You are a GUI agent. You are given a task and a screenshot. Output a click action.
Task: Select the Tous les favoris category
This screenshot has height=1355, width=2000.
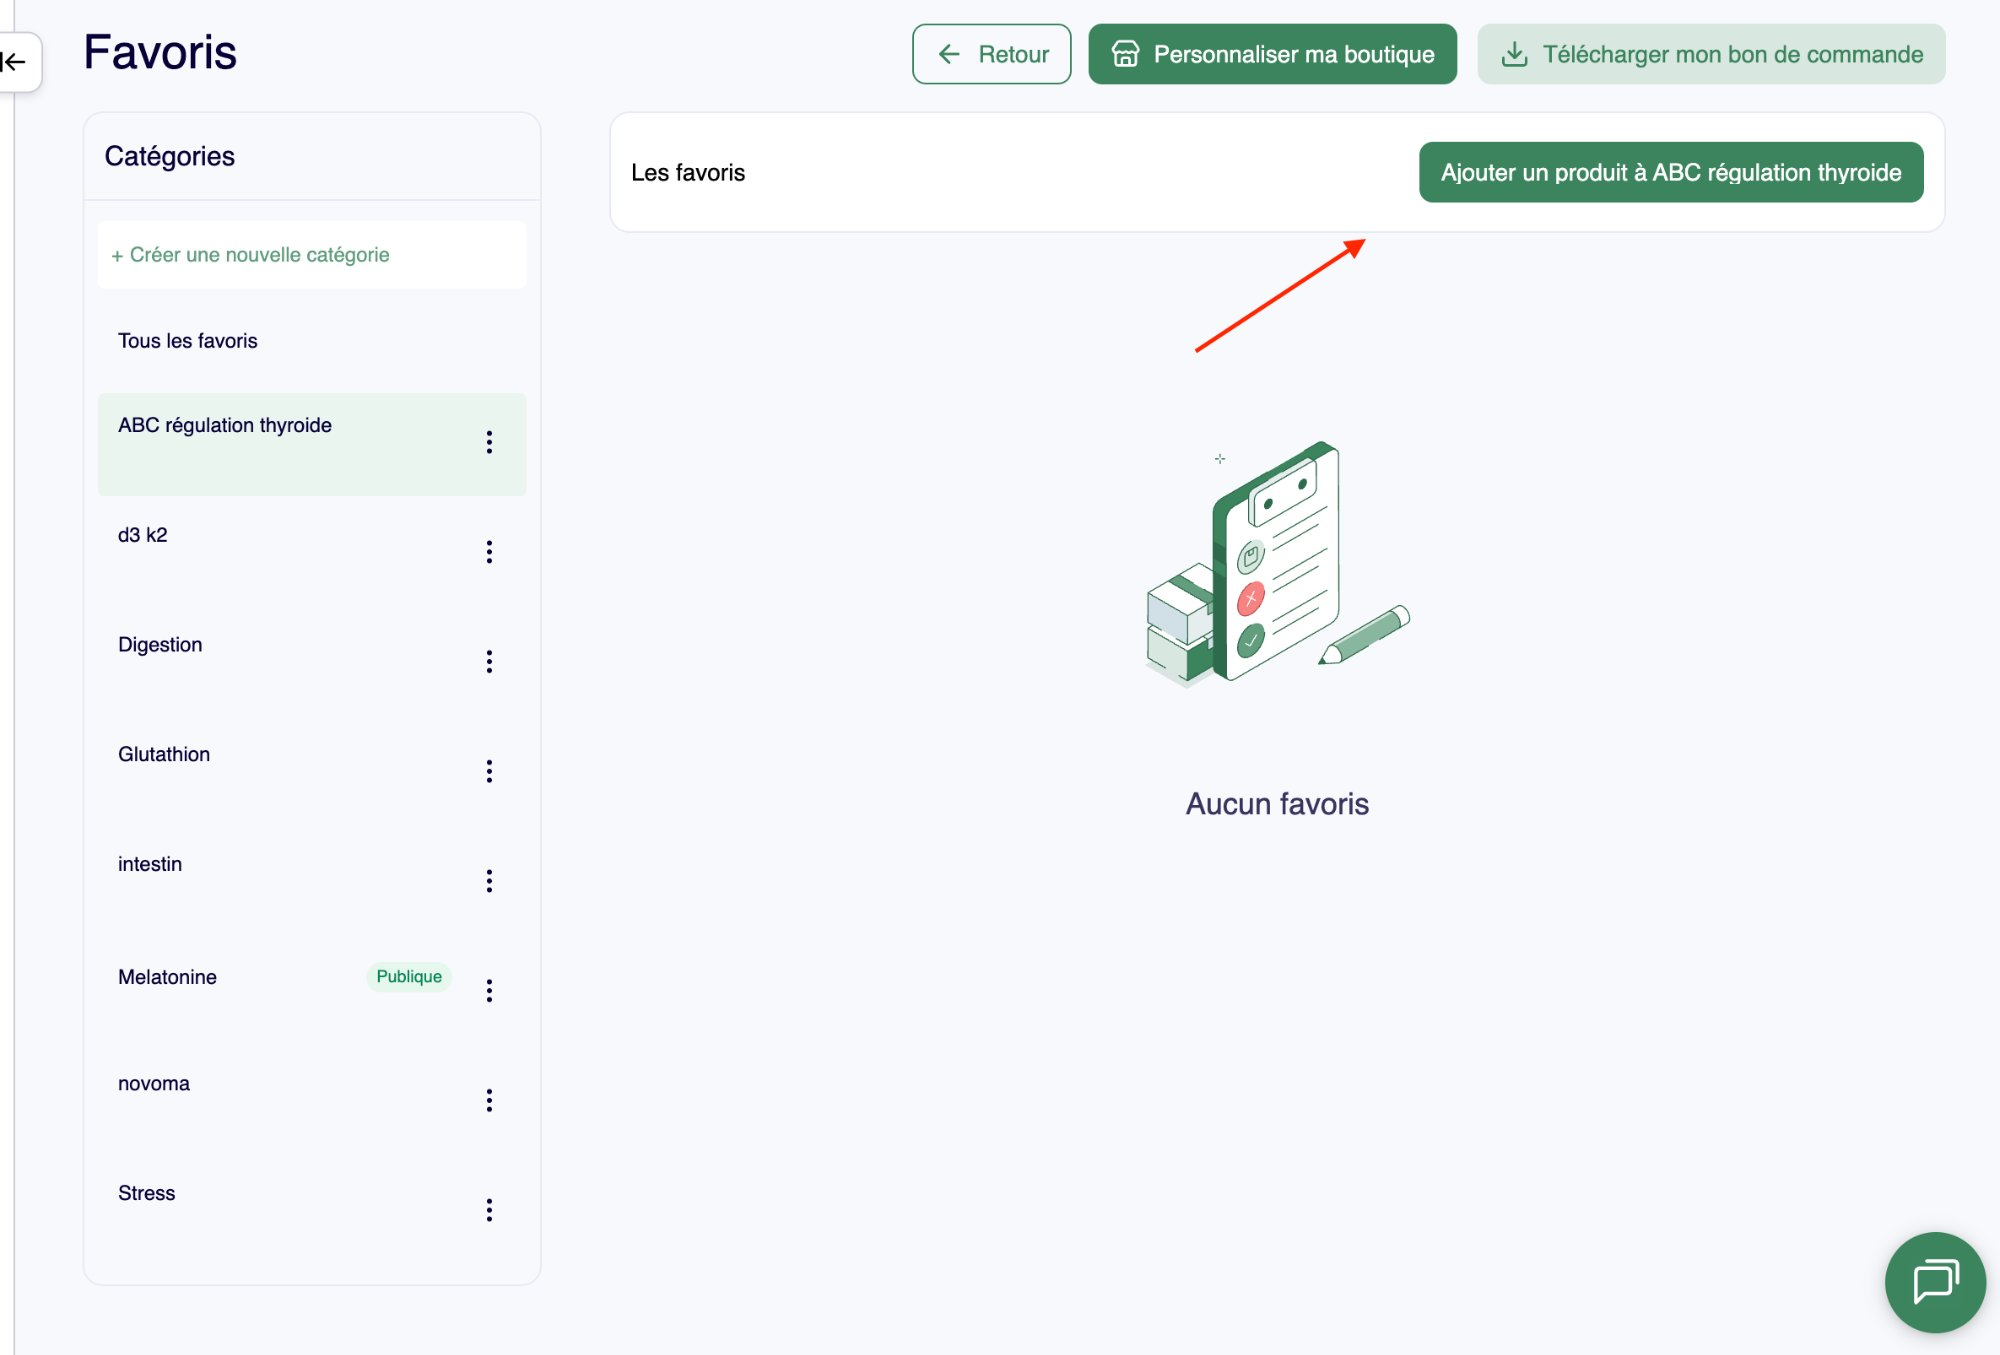click(188, 340)
